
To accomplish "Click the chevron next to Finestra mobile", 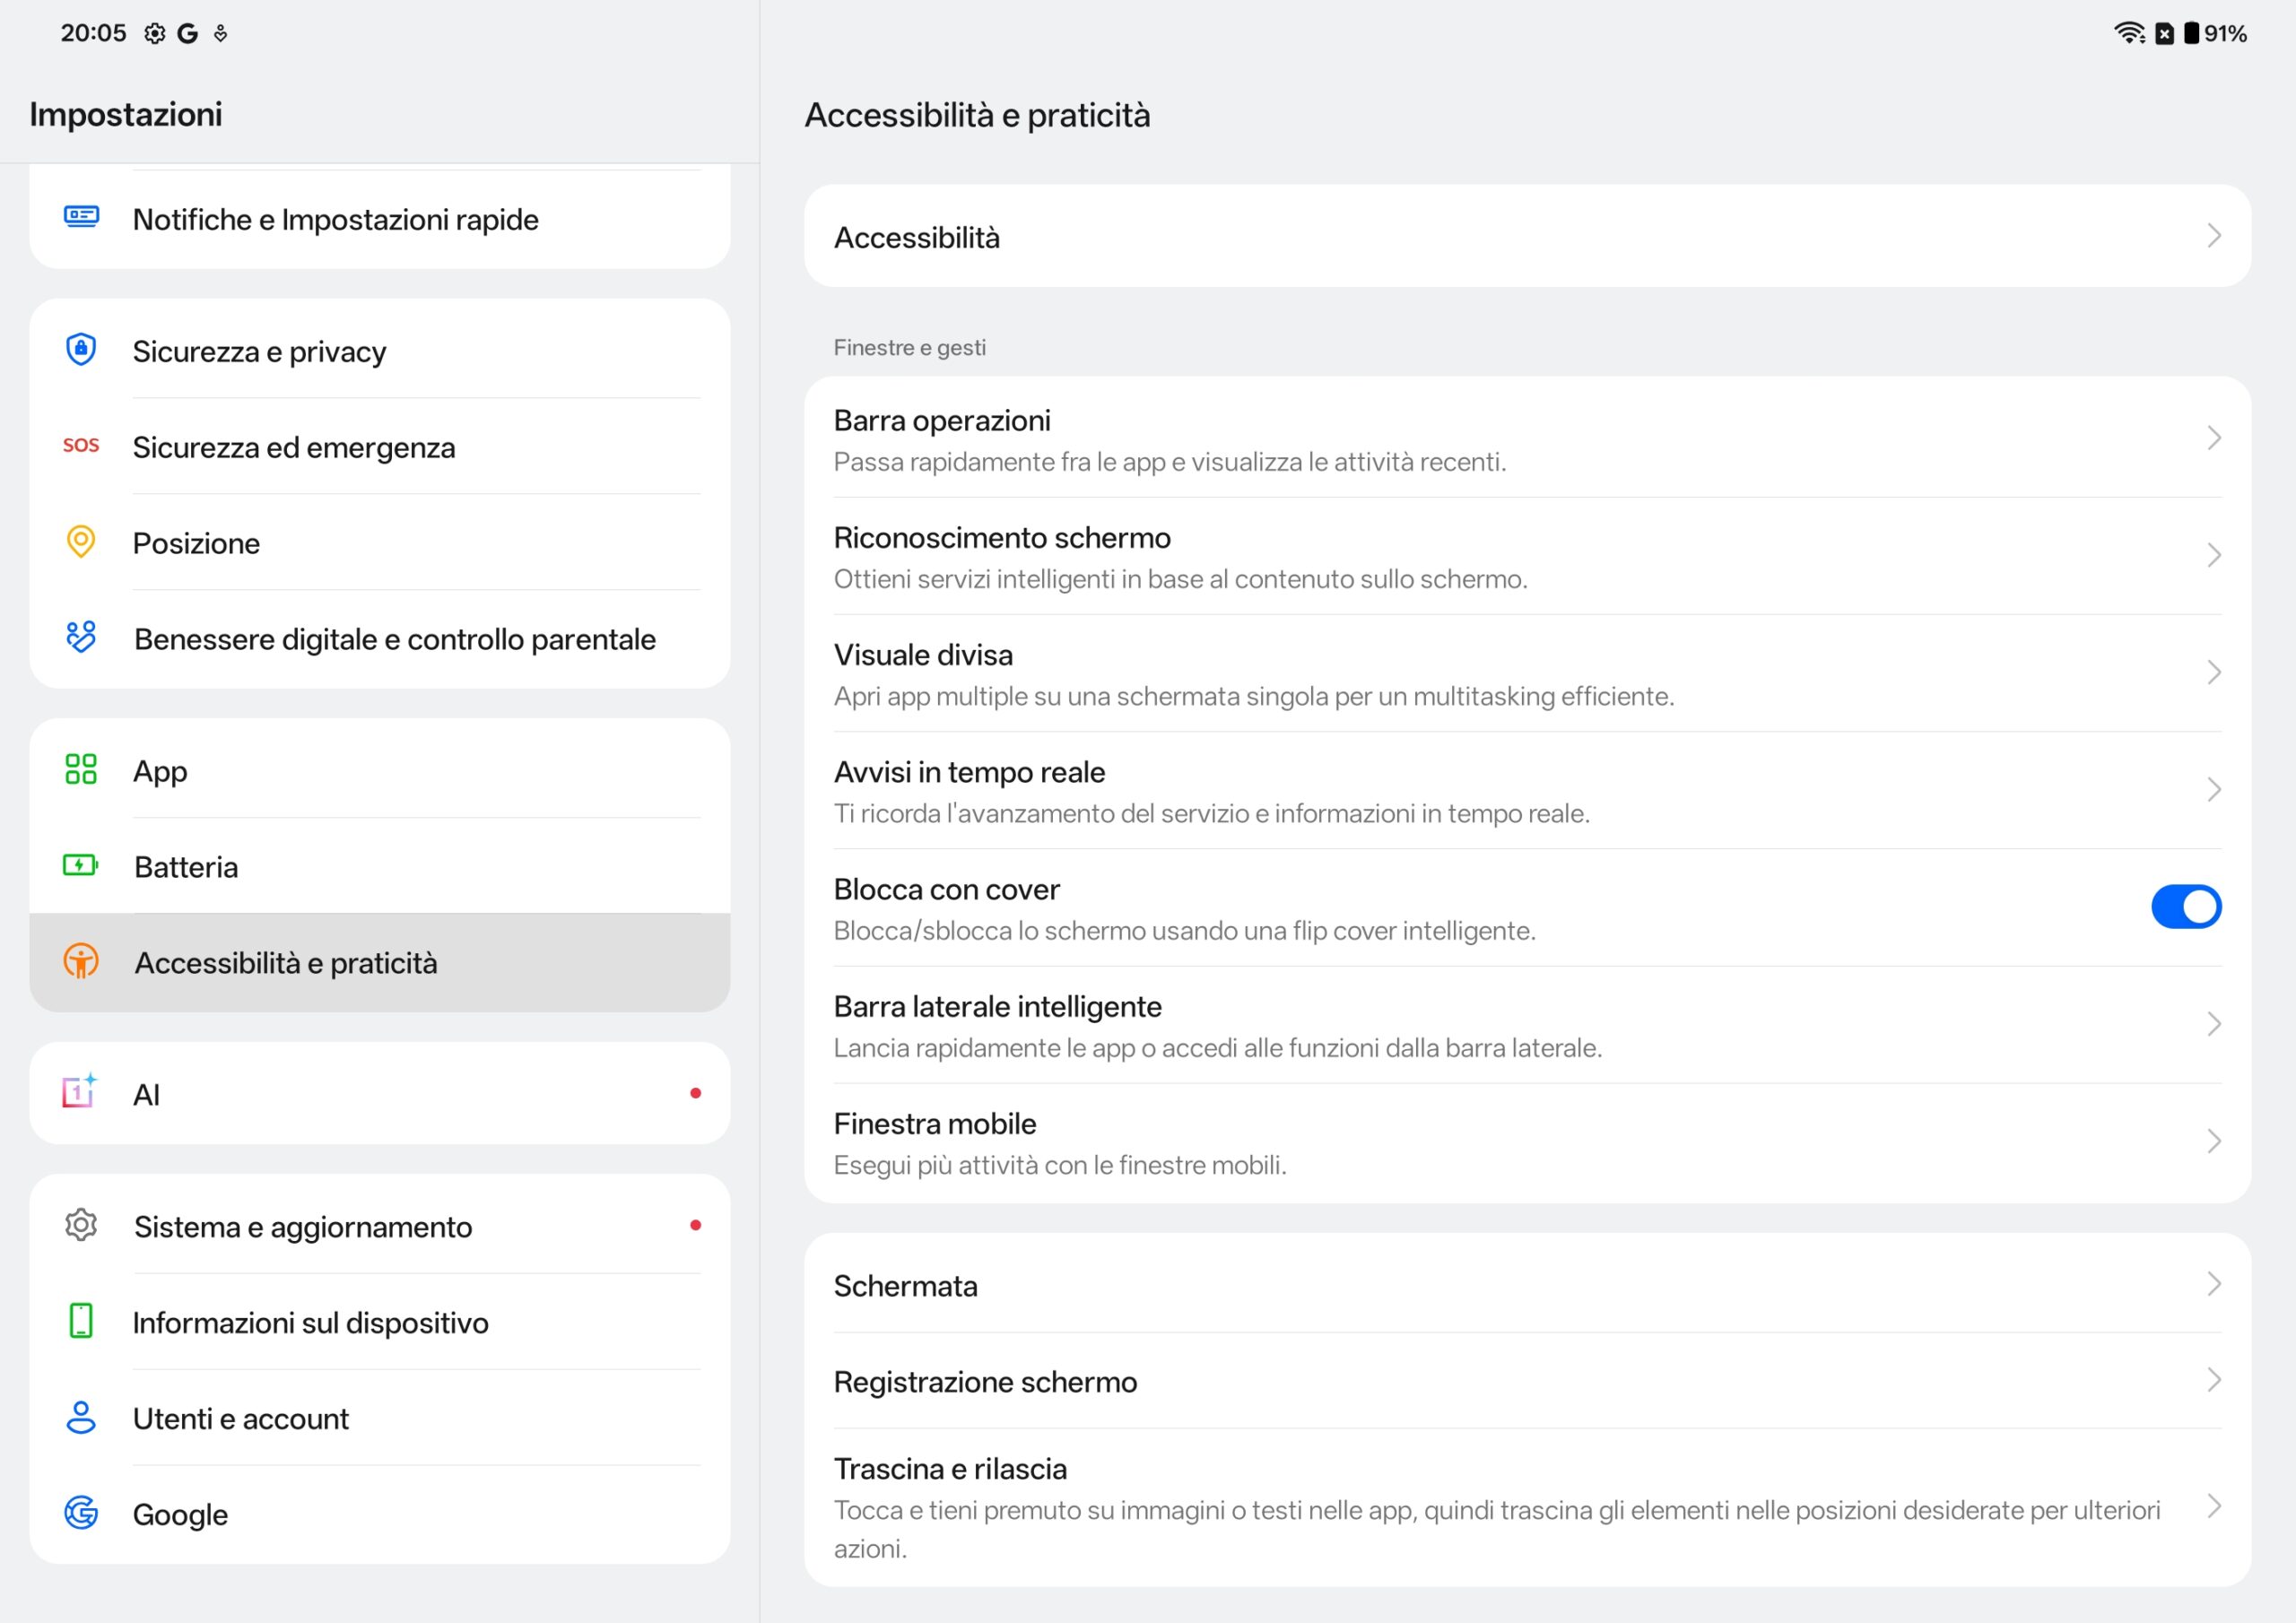I will (2213, 1141).
